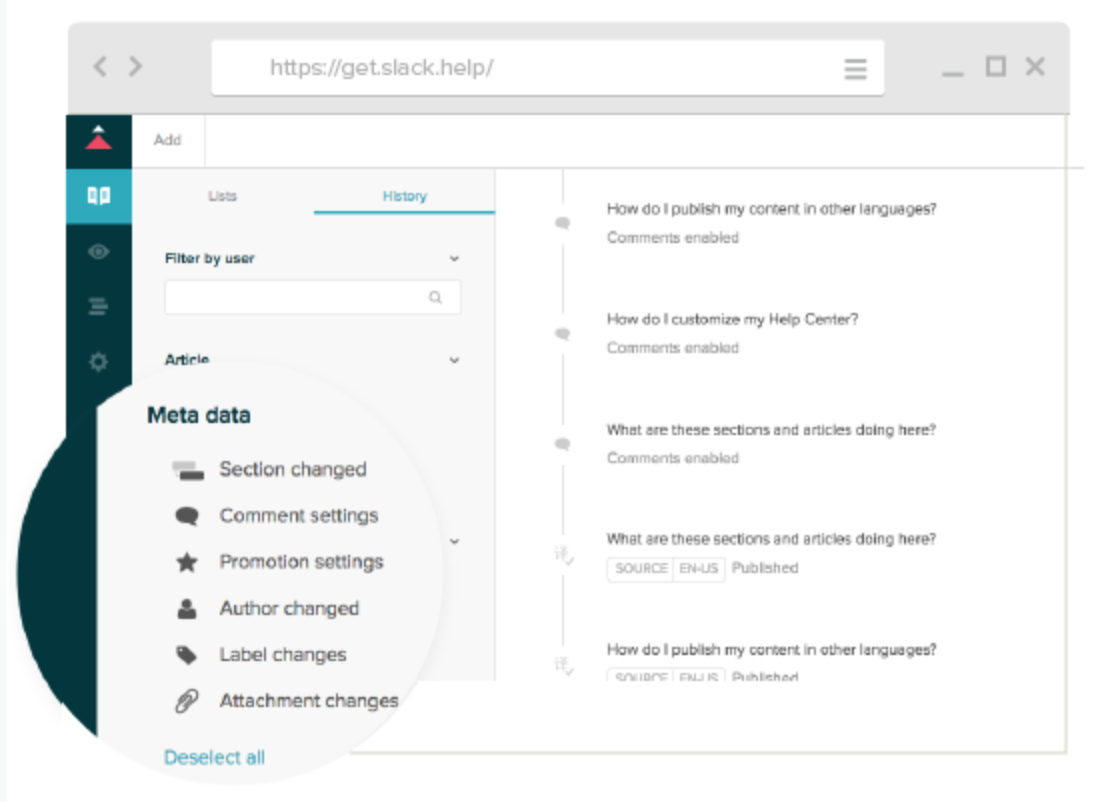The image size is (1102, 802).
Task: Open the settings gear sidebar icon
Action: click(98, 362)
